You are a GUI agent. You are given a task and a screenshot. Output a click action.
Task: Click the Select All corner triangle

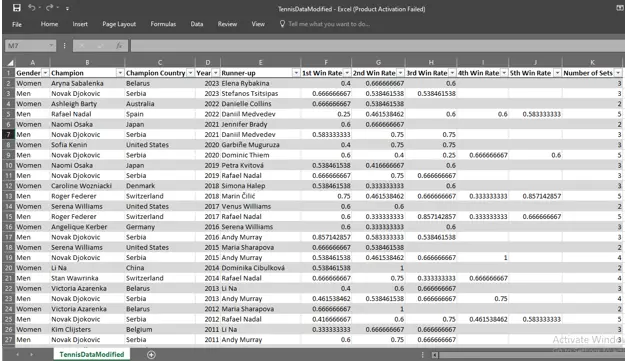click(x=10, y=62)
